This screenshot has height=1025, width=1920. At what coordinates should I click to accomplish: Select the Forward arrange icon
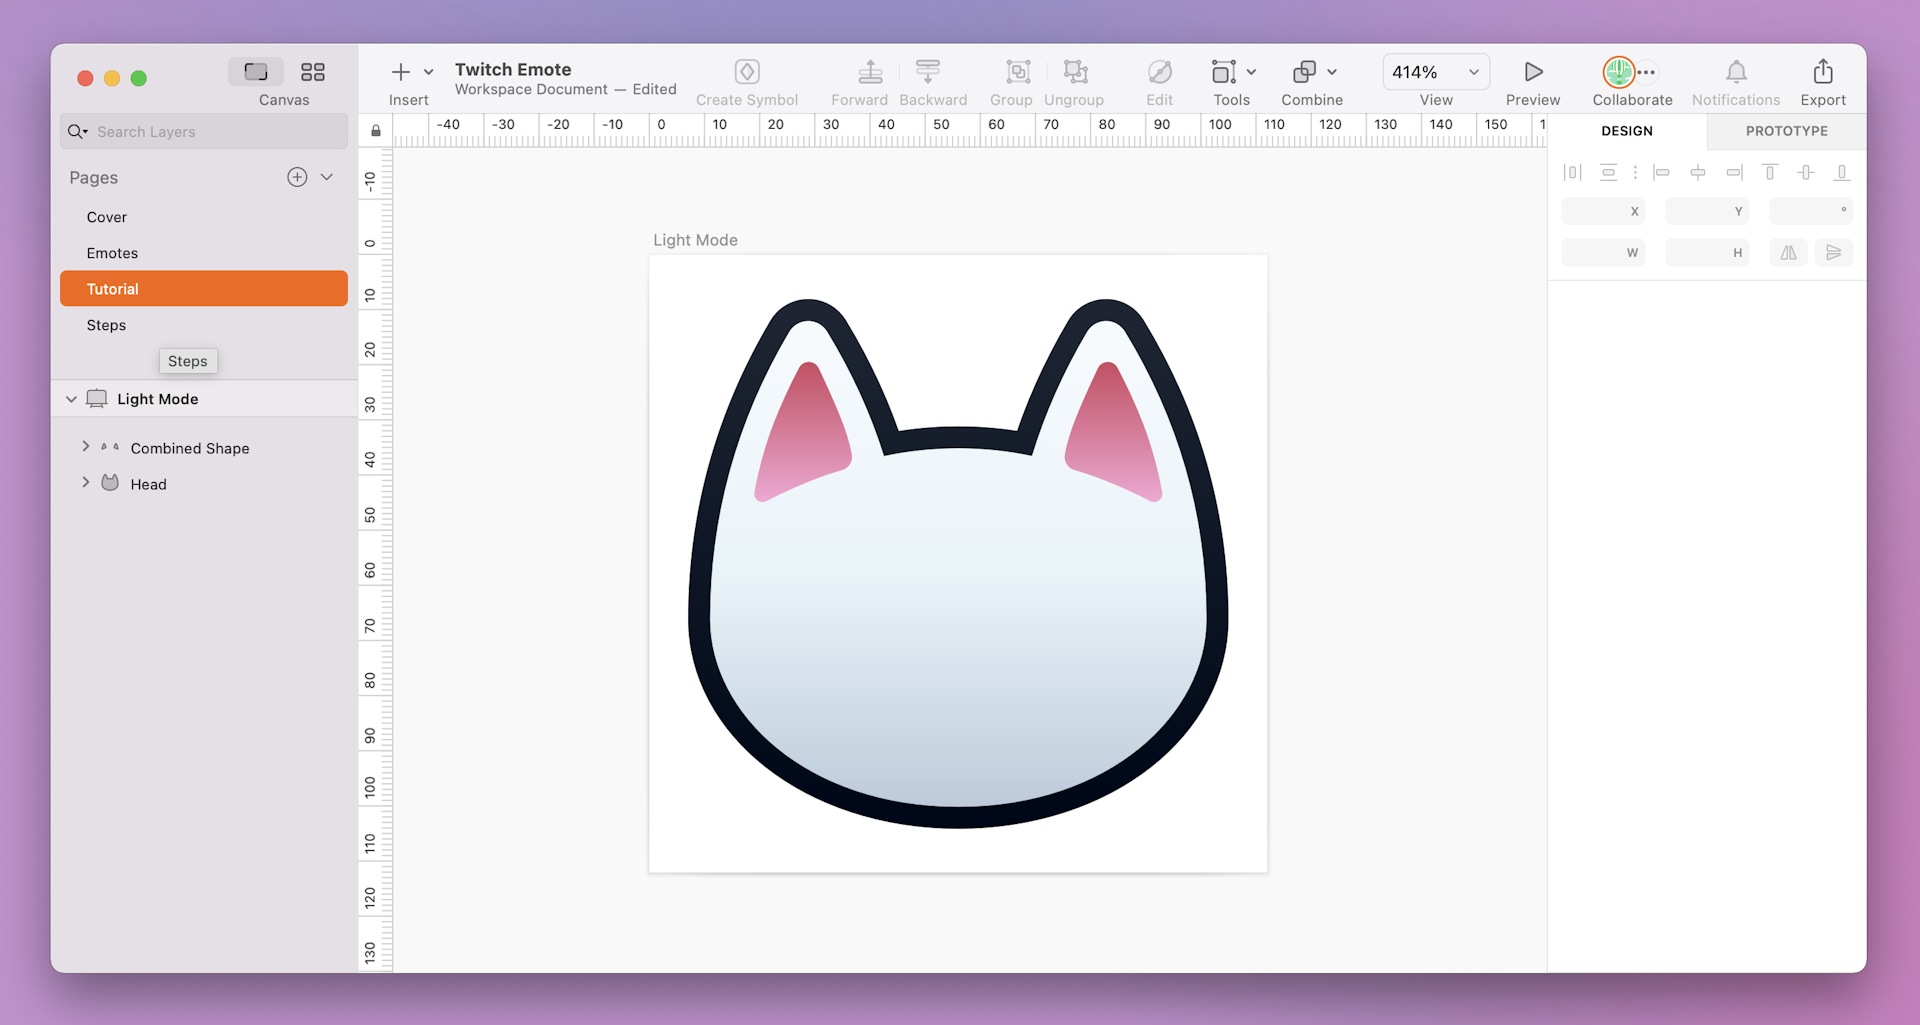869,72
